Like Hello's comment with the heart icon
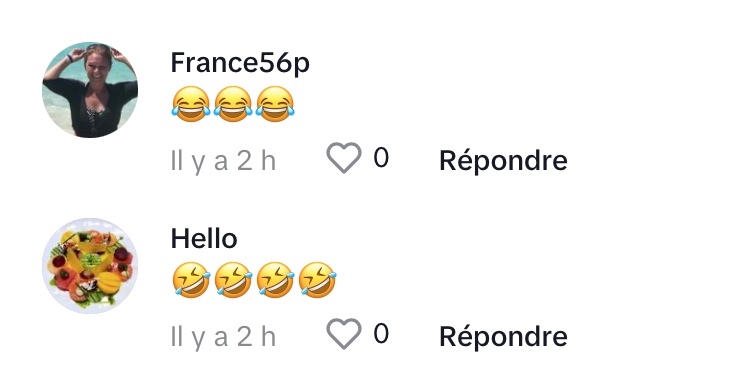752x370 pixels. click(343, 334)
